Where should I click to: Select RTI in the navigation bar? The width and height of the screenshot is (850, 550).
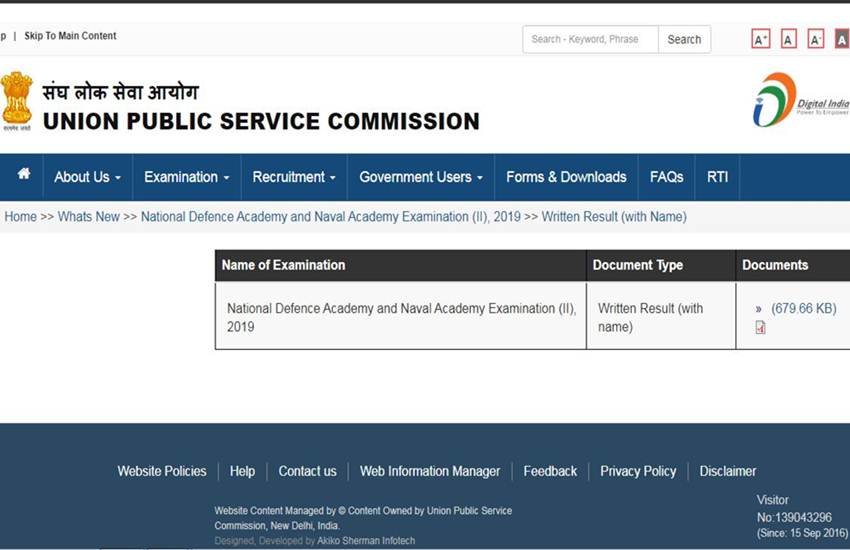pyautogui.click(x=717, y=177)
